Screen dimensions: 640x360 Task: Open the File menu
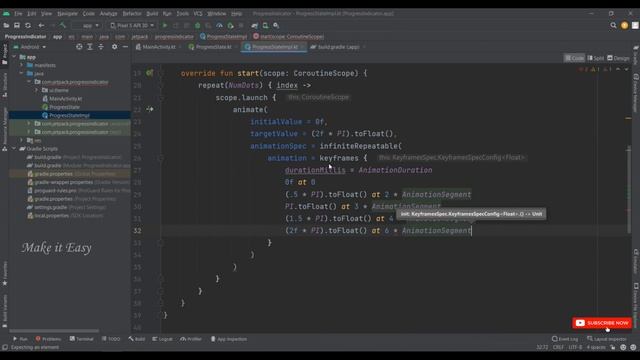pyautogui.click(x=18, y=13)
